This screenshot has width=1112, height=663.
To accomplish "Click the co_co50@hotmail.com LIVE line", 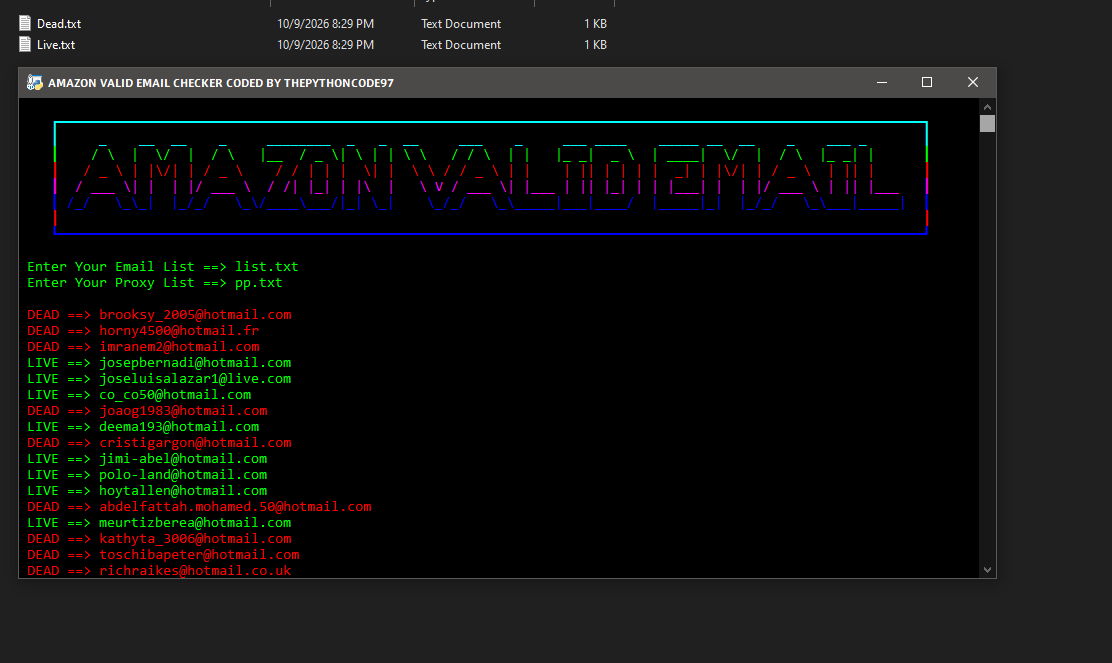I will coord(139,395).
